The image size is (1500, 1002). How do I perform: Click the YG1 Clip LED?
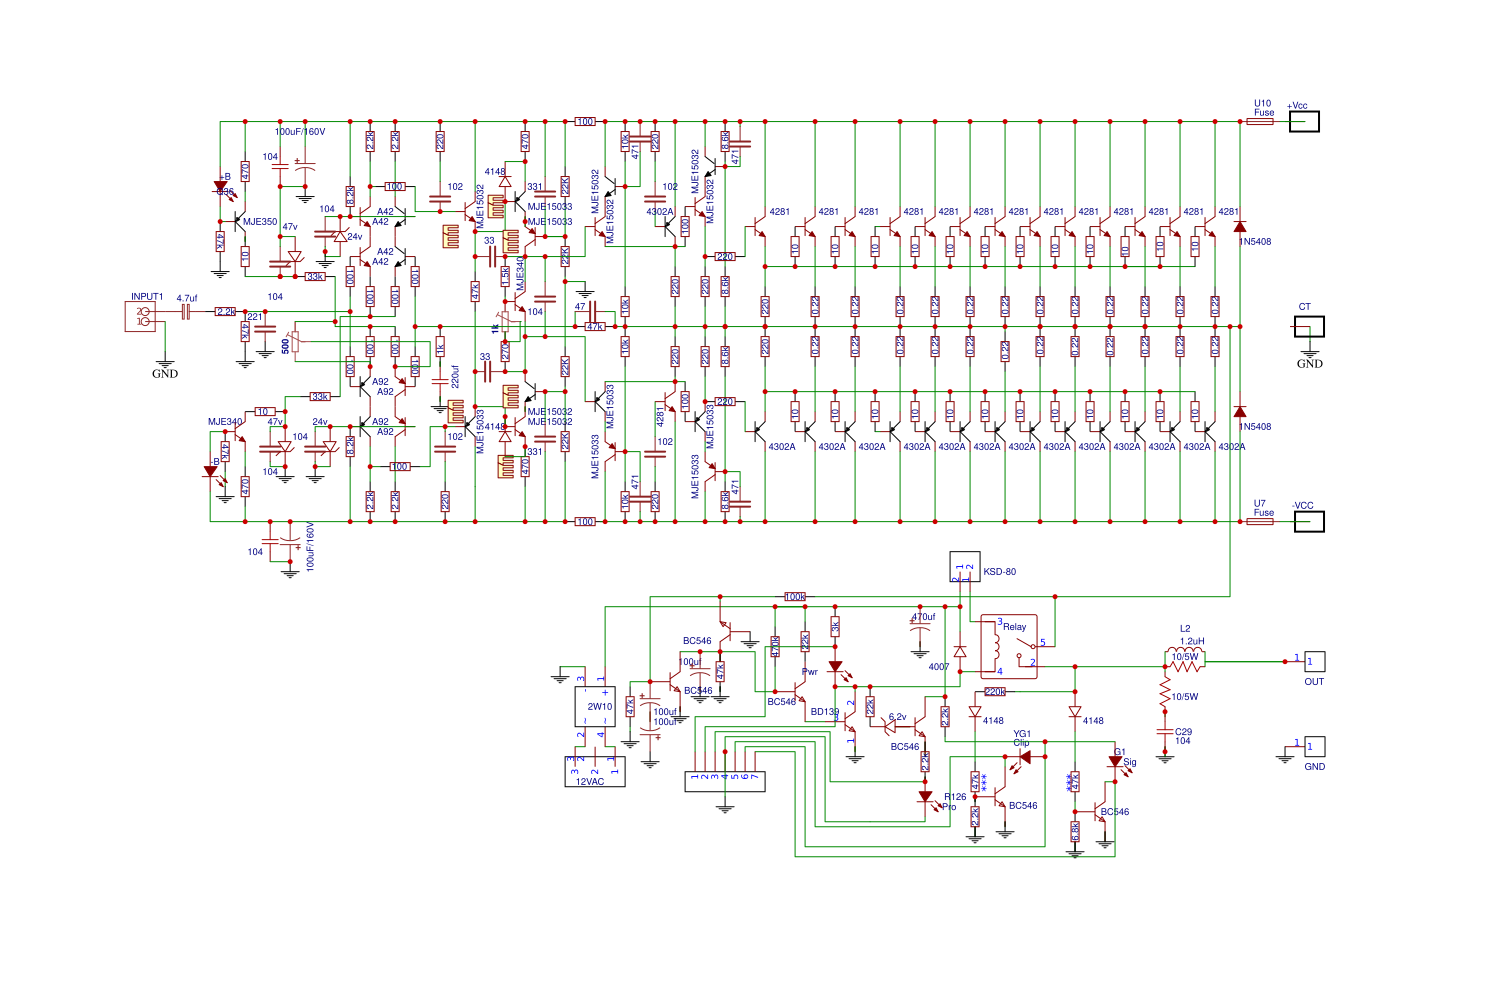[x=1024, y=758]
